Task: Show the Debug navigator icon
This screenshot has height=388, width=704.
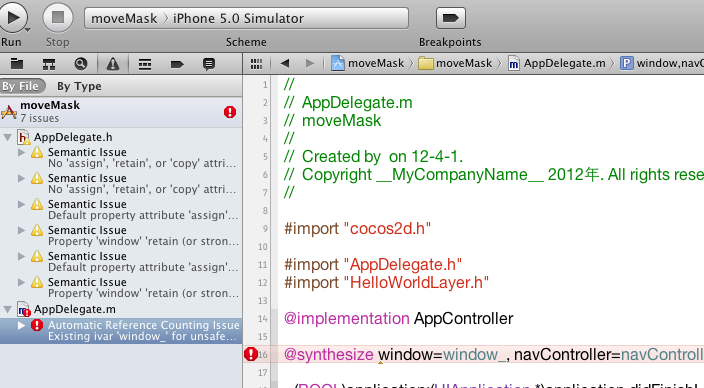Action: [x=145, y=64]
